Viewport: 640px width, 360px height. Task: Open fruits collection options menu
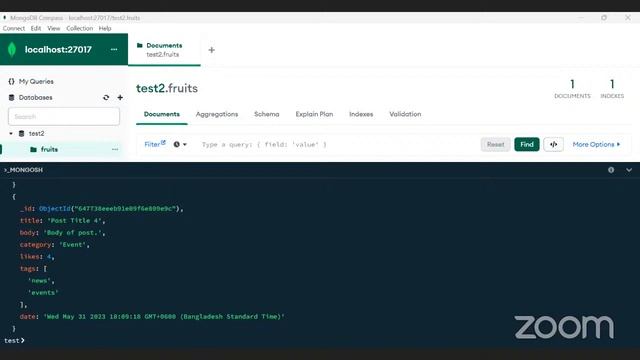(115, 149)
